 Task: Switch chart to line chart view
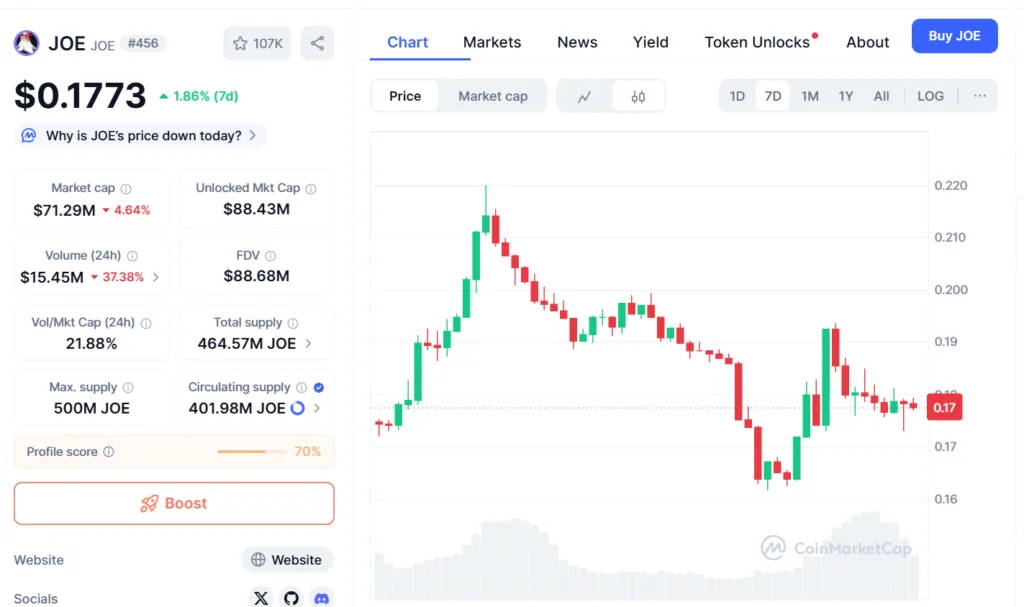585,95
